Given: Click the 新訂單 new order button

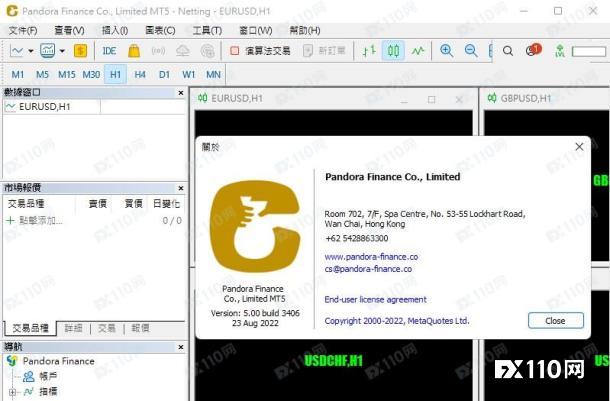Looking at the screenshot, I should pyautogui.click(x=324, y=51).
